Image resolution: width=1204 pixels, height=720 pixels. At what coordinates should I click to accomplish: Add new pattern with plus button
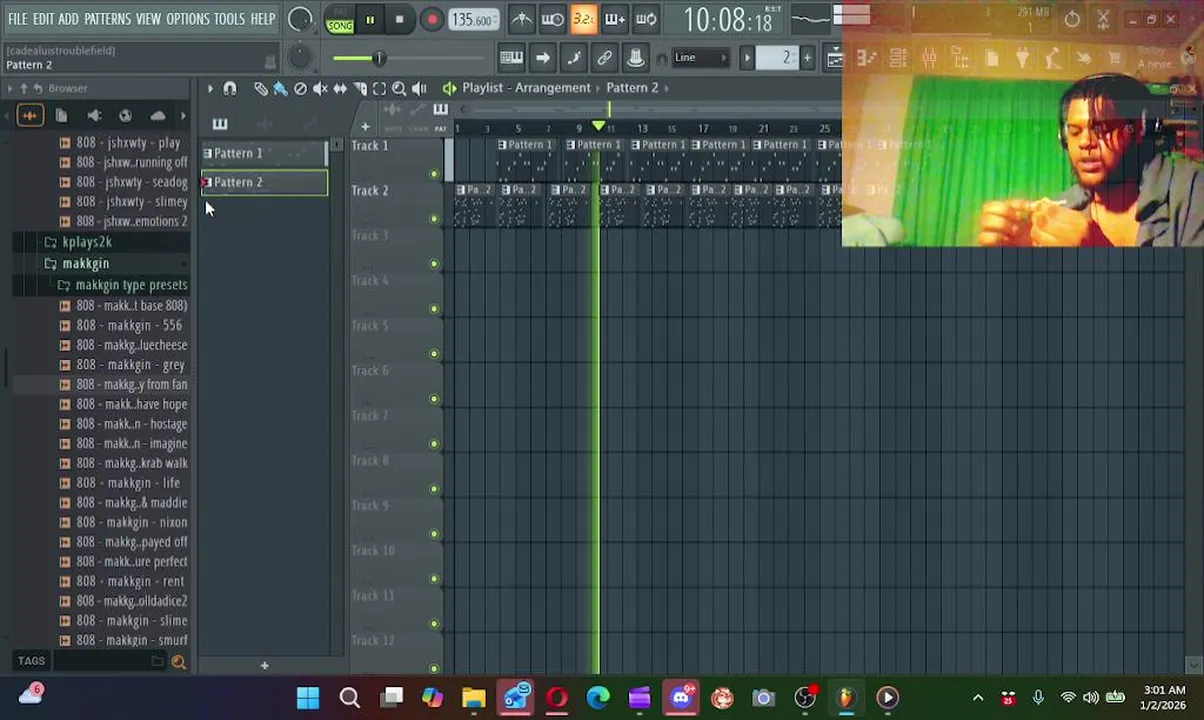coord(264,665)
